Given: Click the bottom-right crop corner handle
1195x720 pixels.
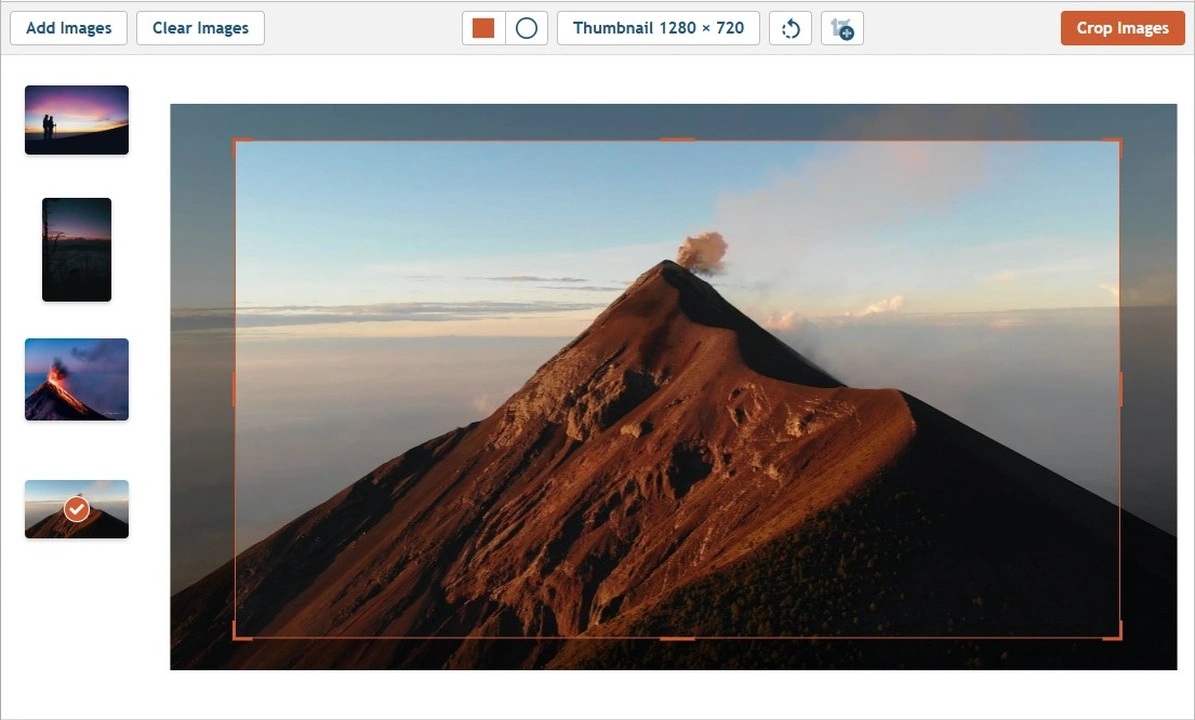Looking at the screenshot, I should coord(1119,636).
